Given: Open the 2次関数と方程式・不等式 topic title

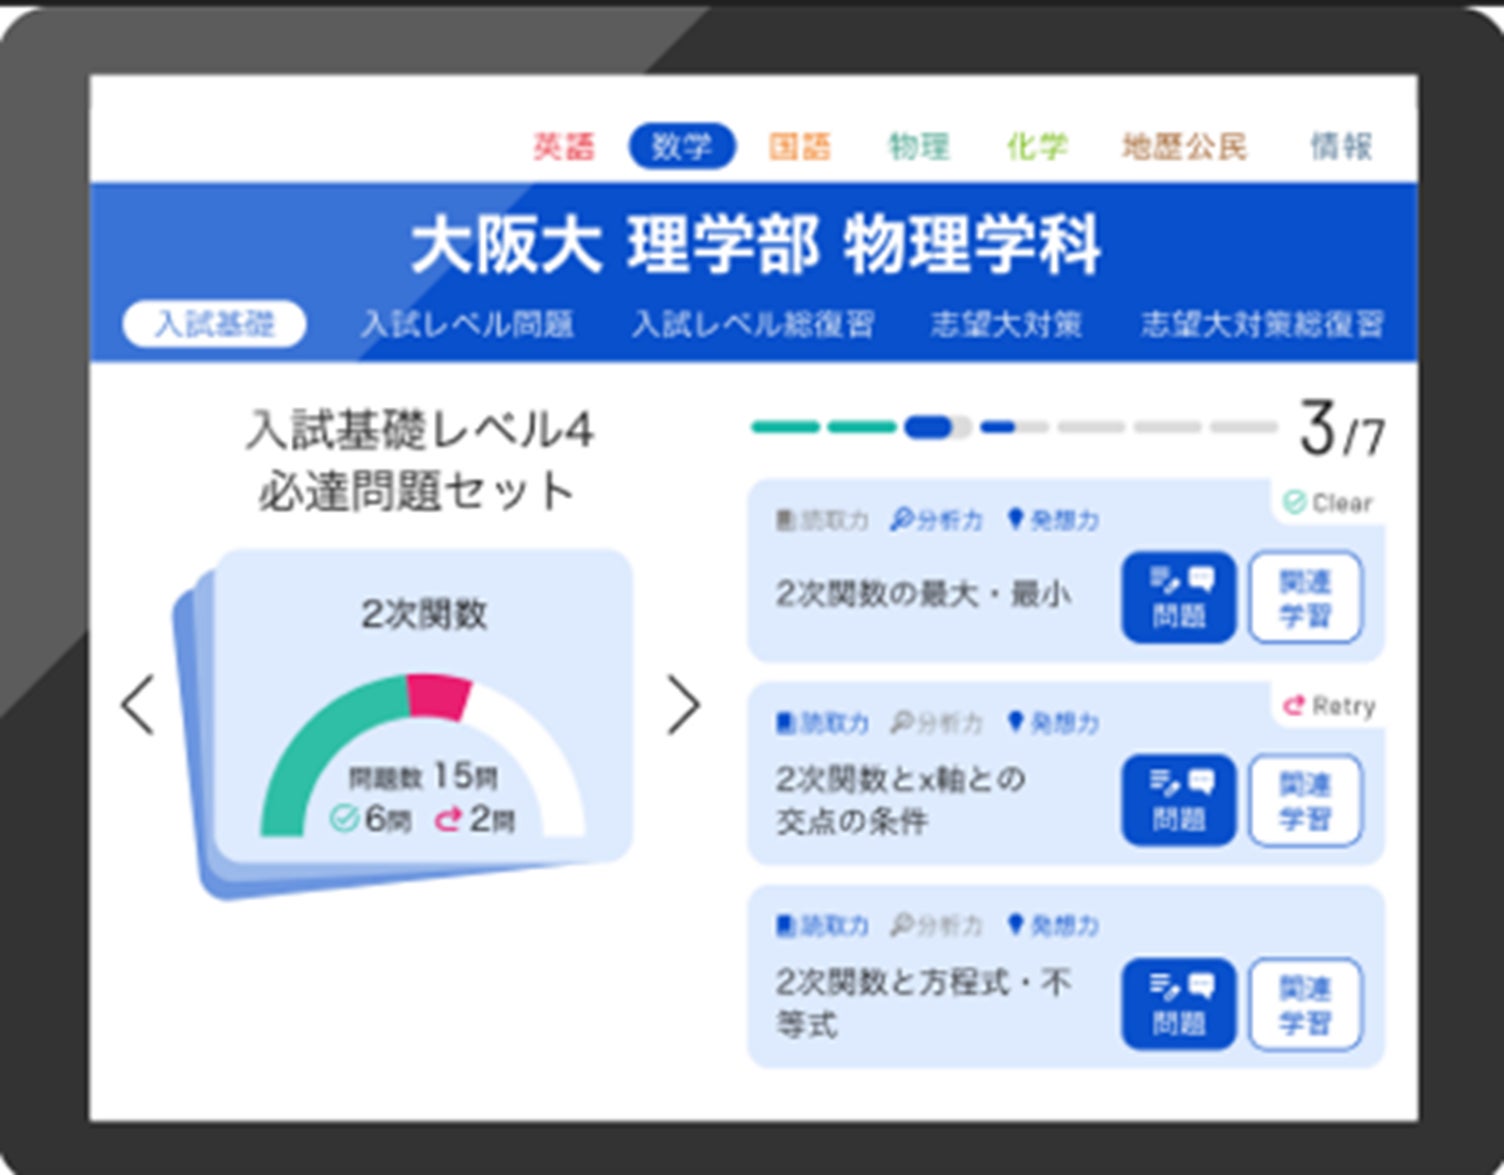Looking at the screenshot, I should (x=923, y=1003).
